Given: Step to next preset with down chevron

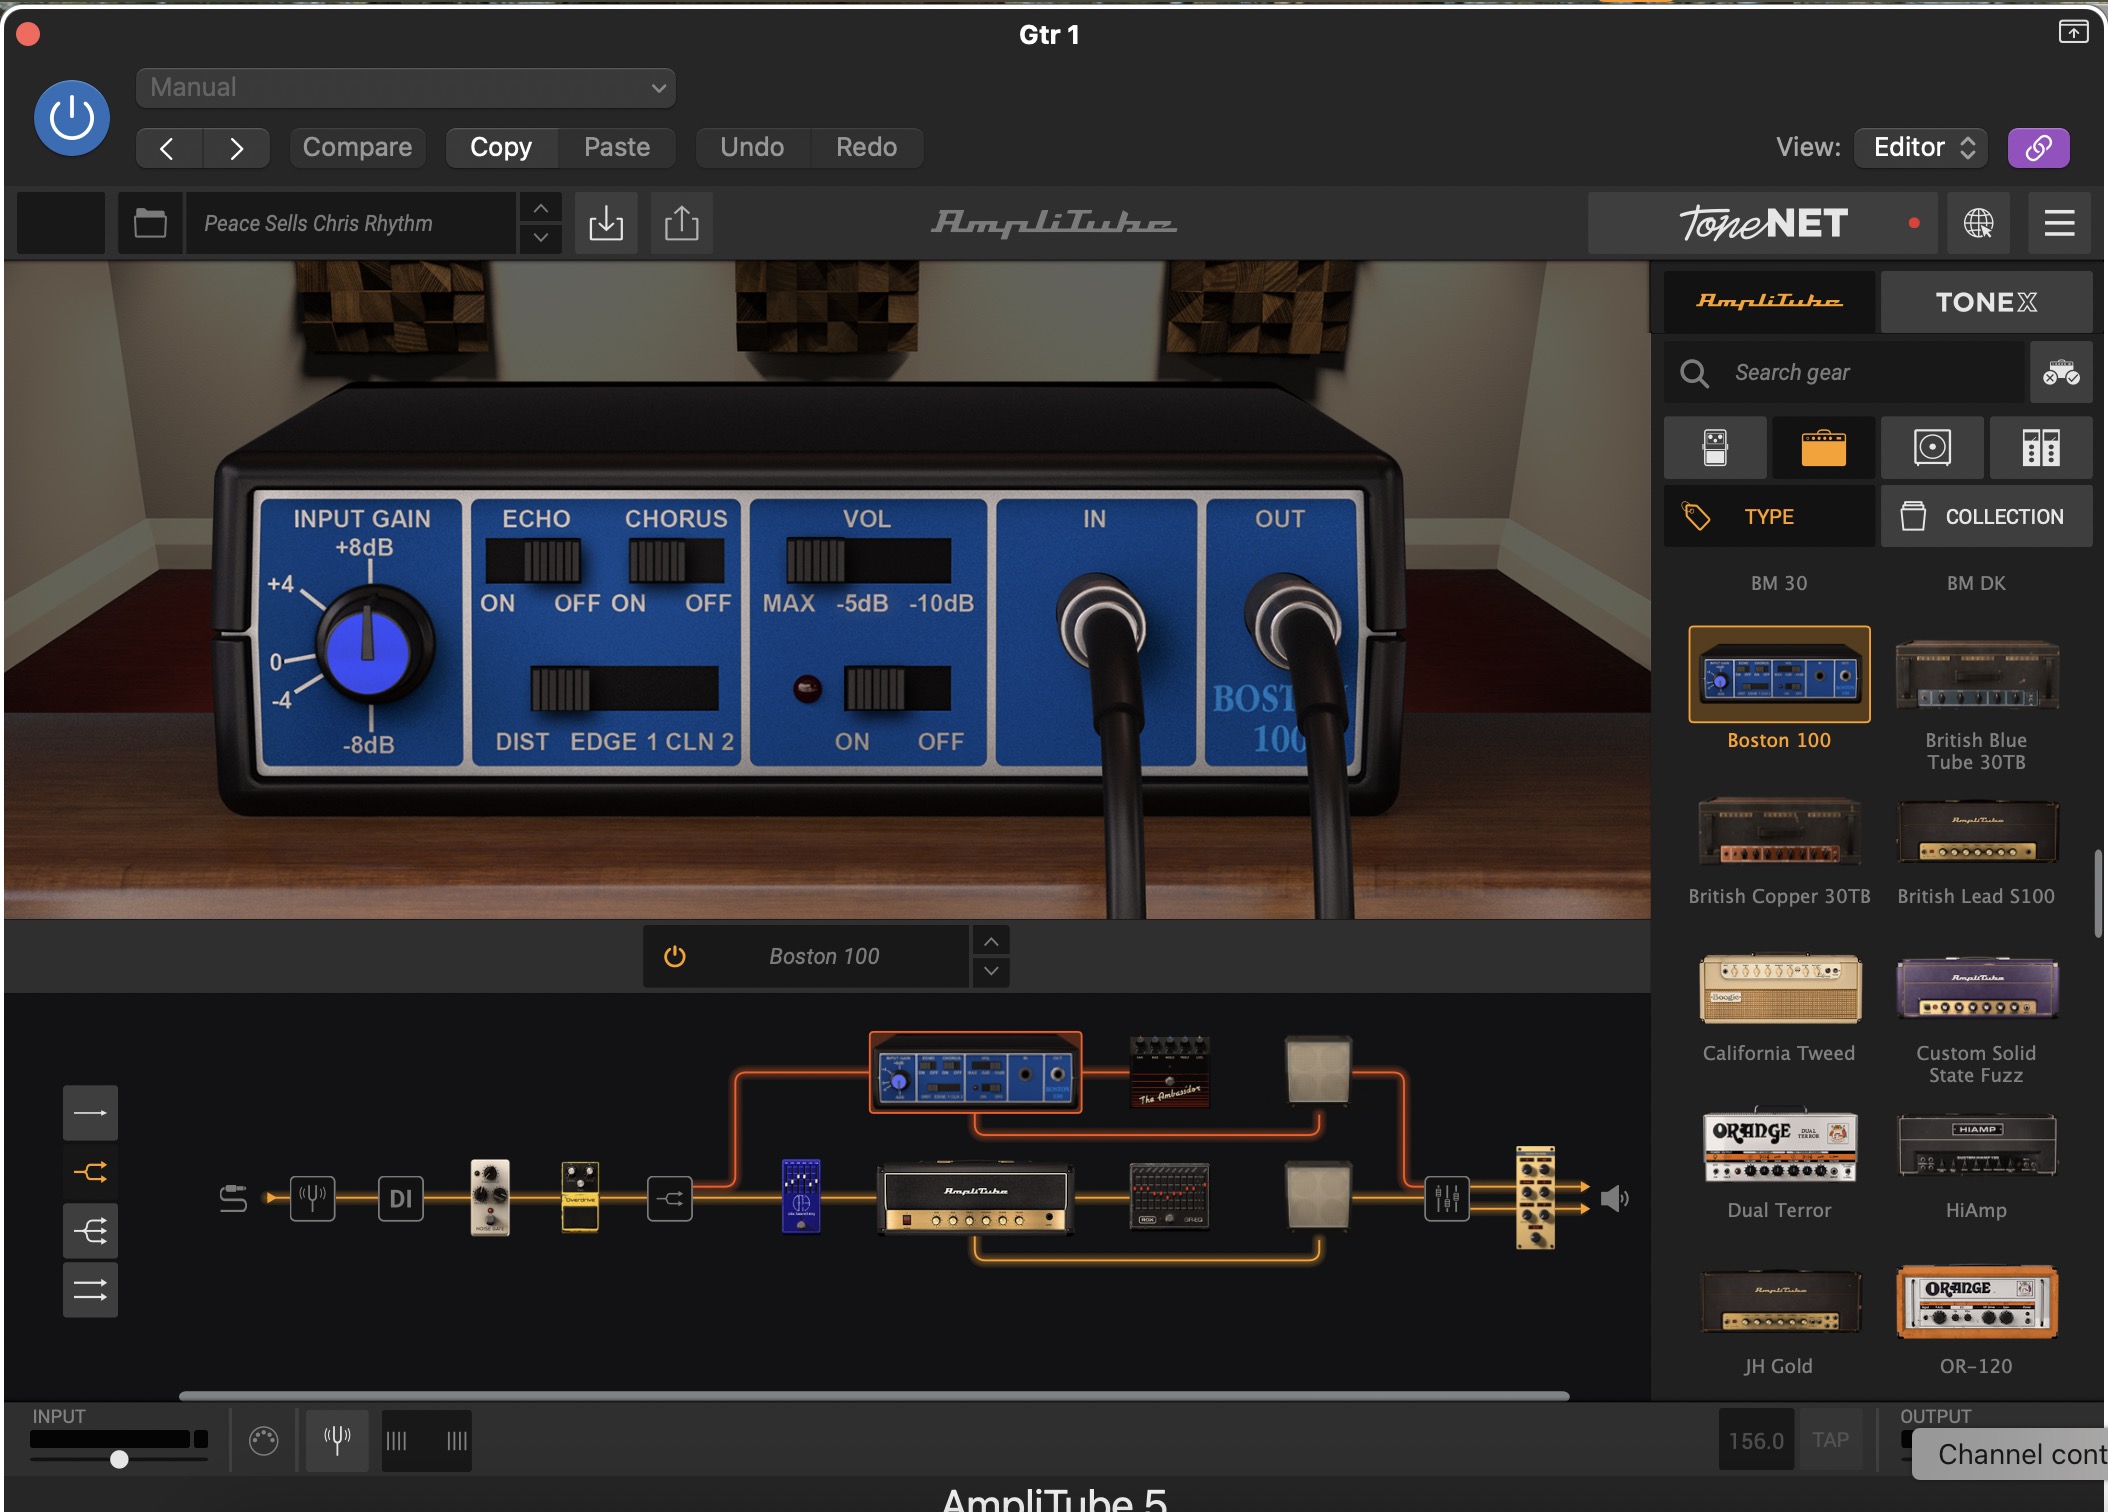Looking at the screenshot, I should 540,238.
